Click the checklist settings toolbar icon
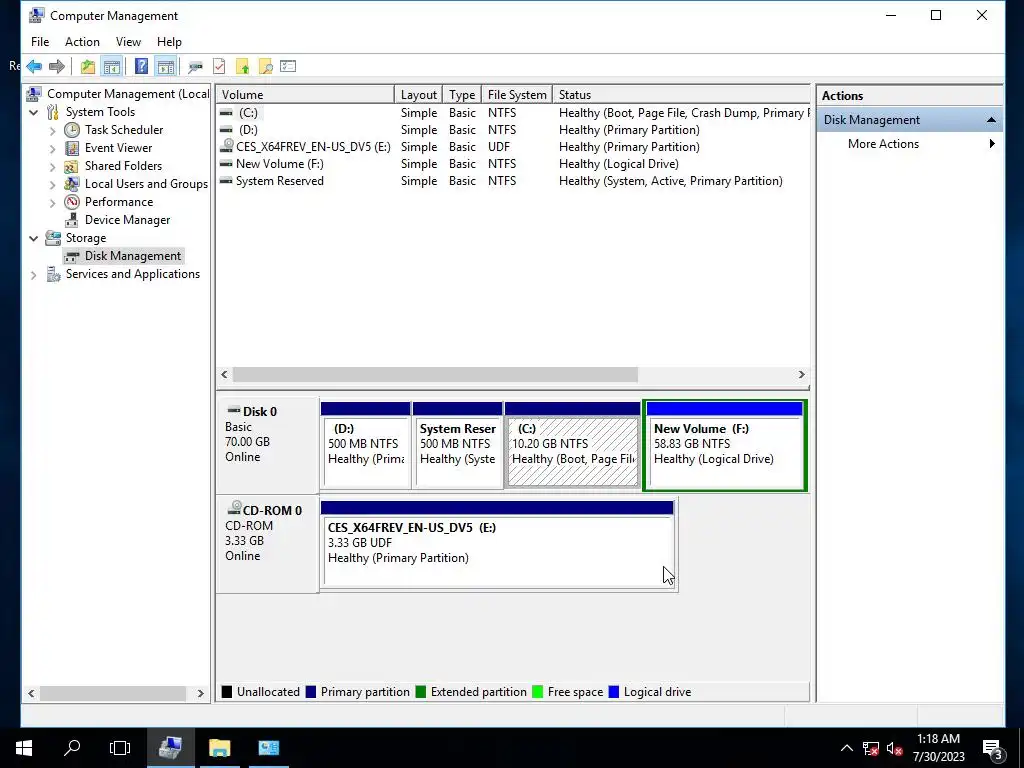 pos(288,66)
